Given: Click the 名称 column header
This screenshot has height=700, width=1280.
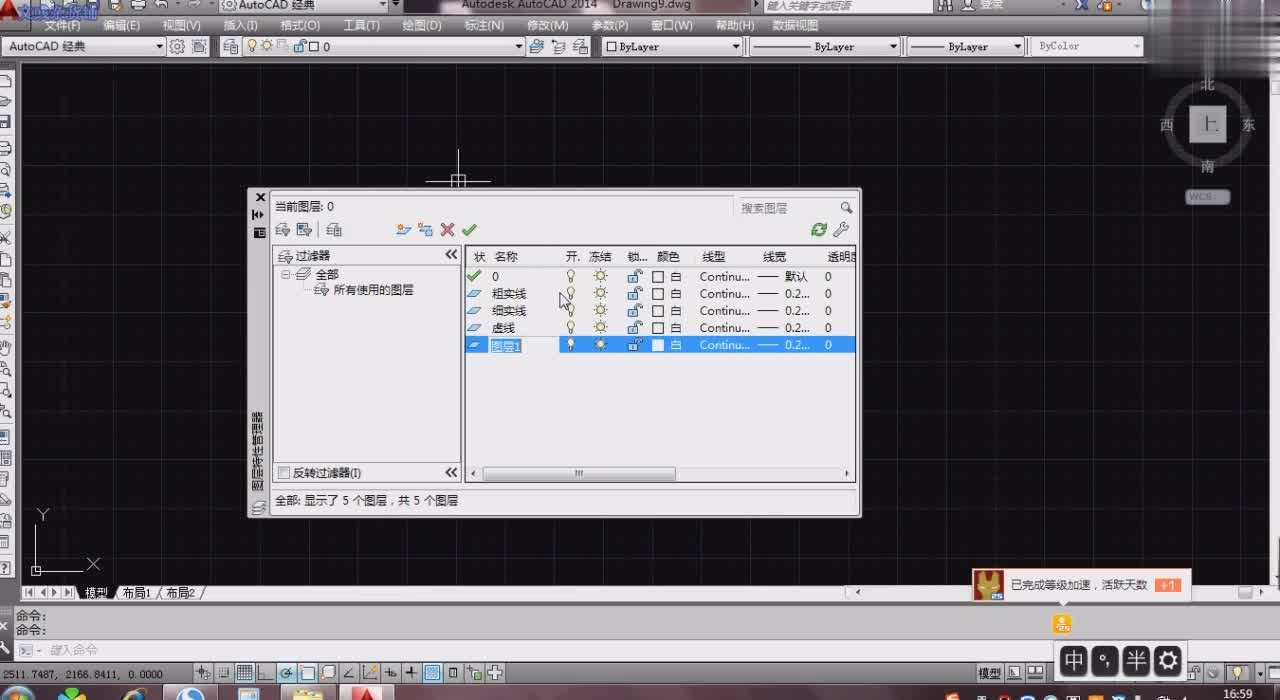Looking at the screenshot, I should point(506,257).
